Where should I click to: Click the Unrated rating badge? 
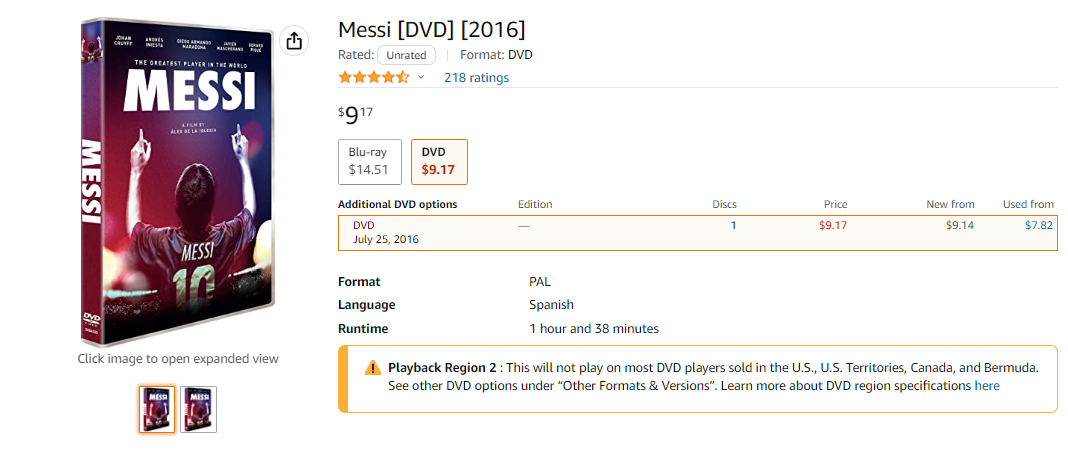pos(406,55)
